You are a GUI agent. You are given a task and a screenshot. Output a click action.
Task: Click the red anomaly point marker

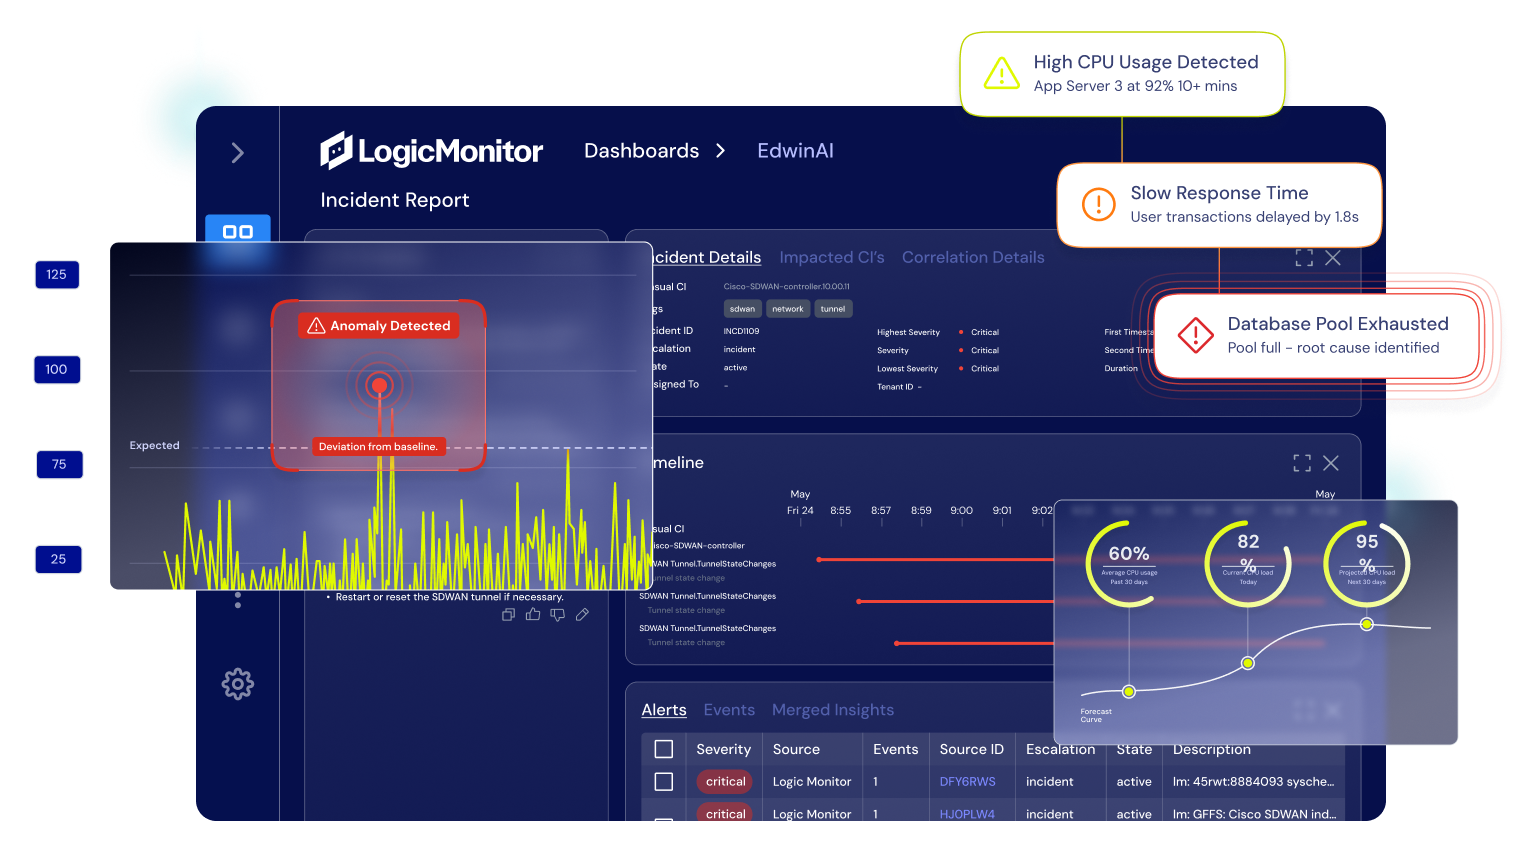pyautogui.click(x=378, y=385)
